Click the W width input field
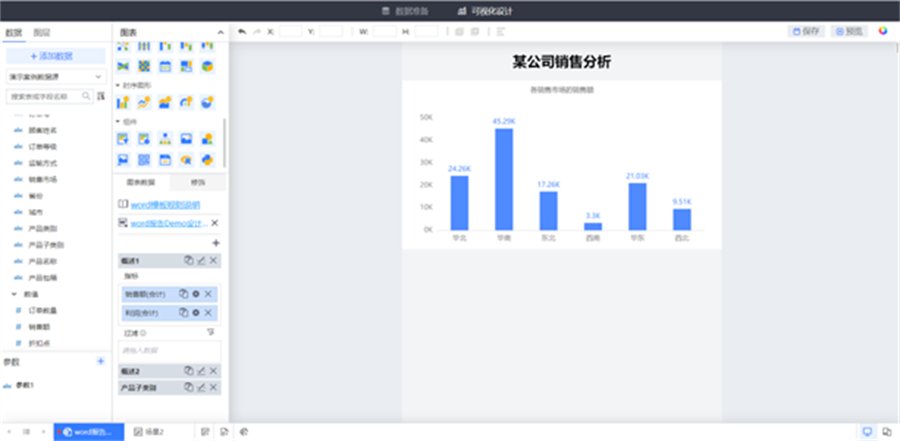 pyautogui.click(x=385, y=32)
